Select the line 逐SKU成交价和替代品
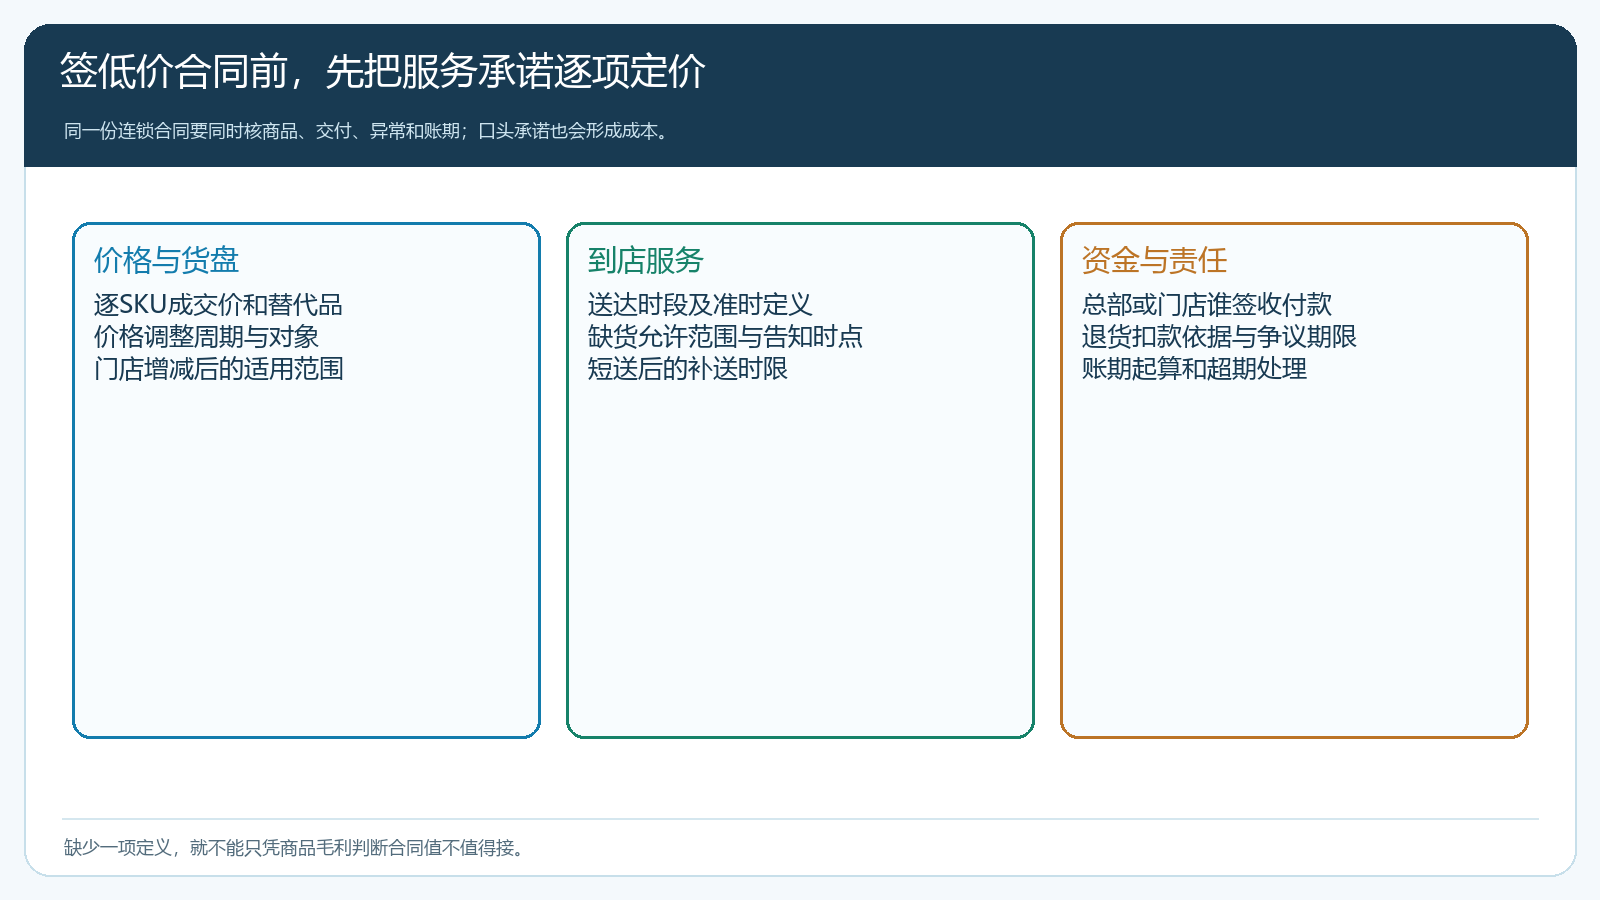 [x=218, y=304]
